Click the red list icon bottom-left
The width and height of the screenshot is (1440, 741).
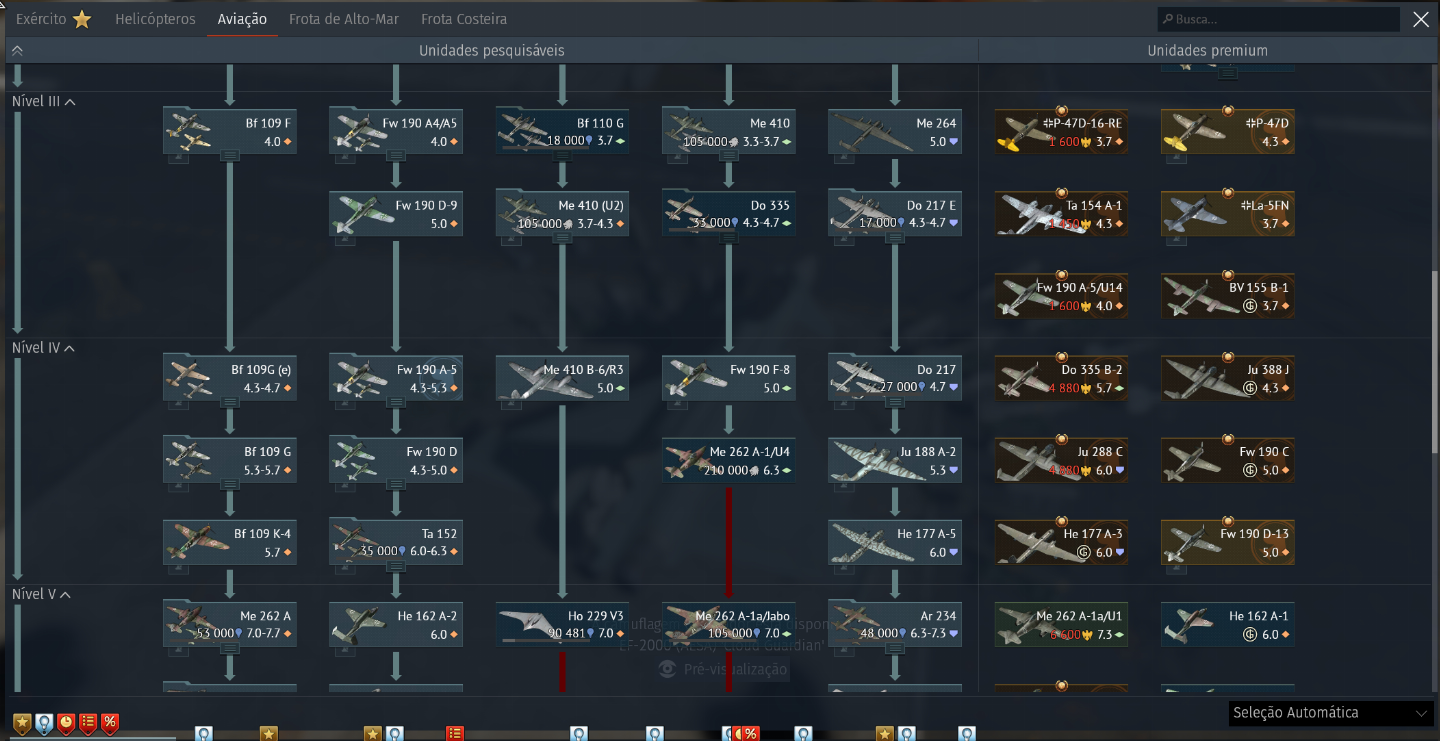88,723
